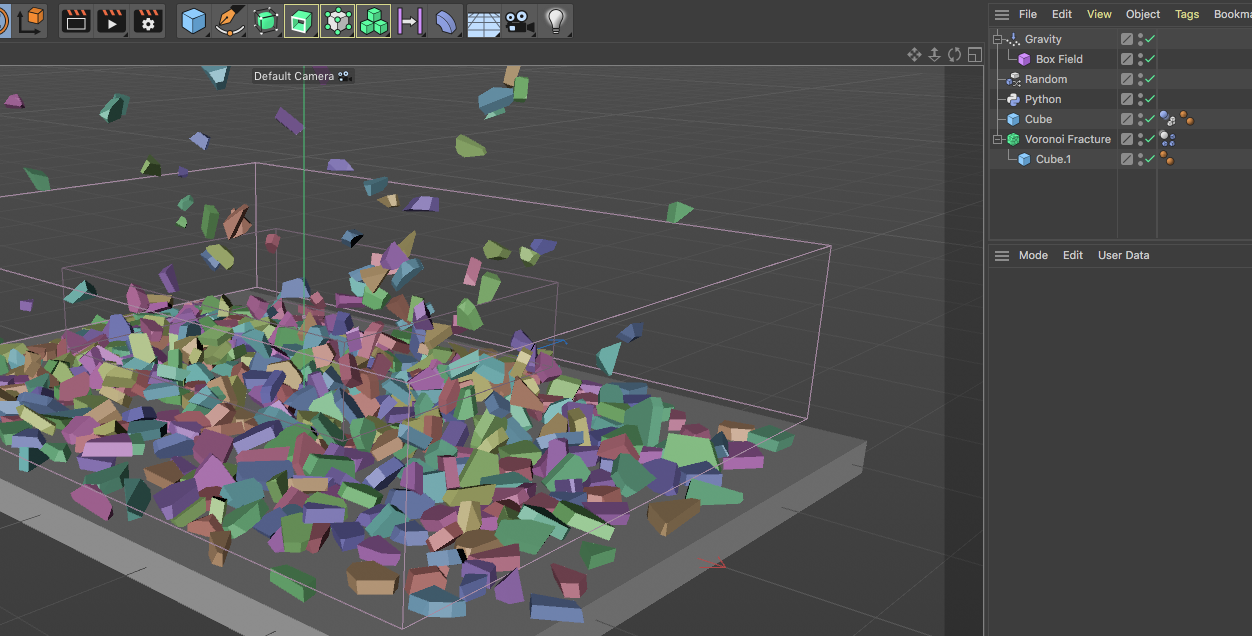Collapse the Voronoi Fracture tree node

click(997, 139)
